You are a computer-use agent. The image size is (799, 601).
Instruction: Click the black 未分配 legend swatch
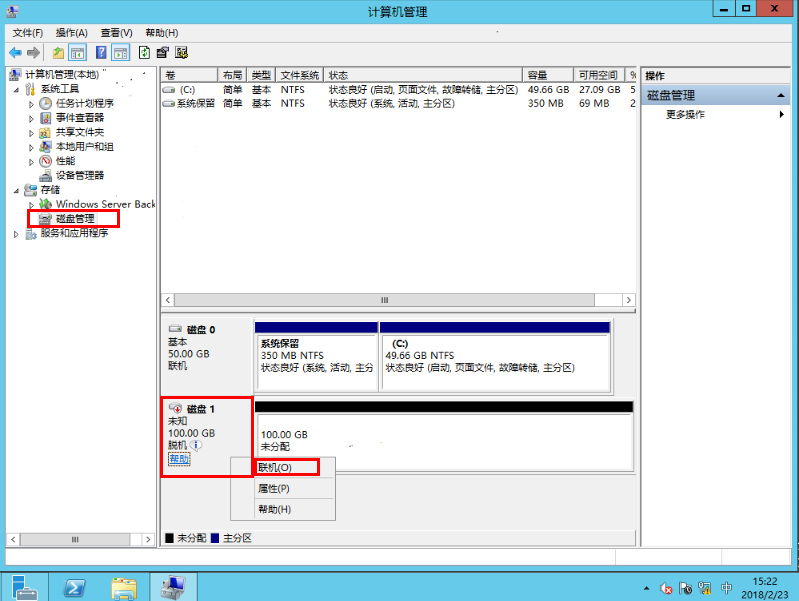tap(170, 538)
